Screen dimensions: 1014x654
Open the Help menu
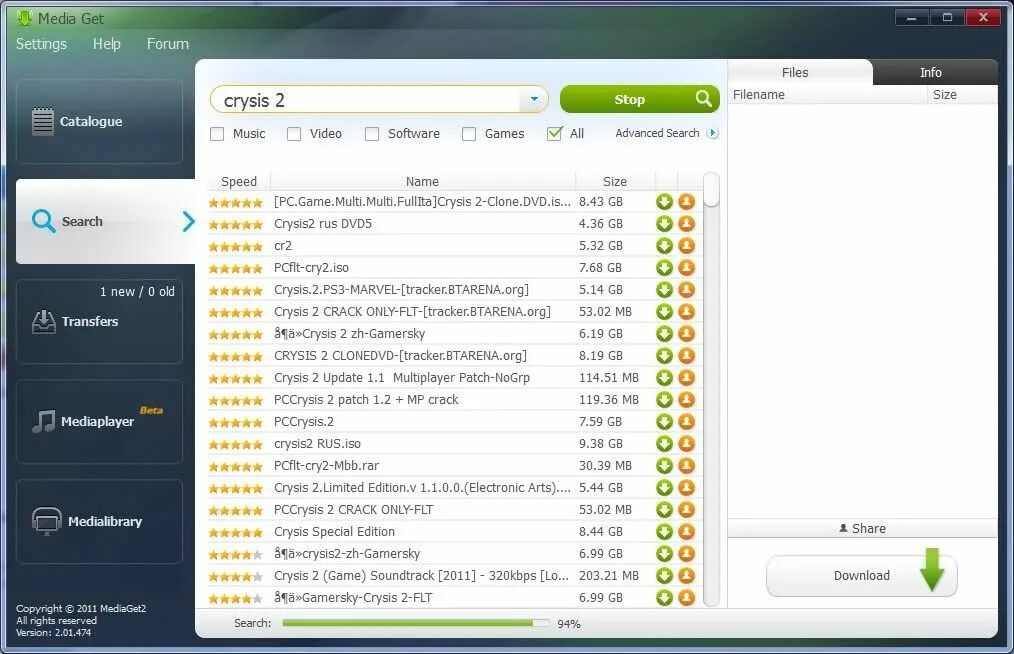(x=107, y=44)
